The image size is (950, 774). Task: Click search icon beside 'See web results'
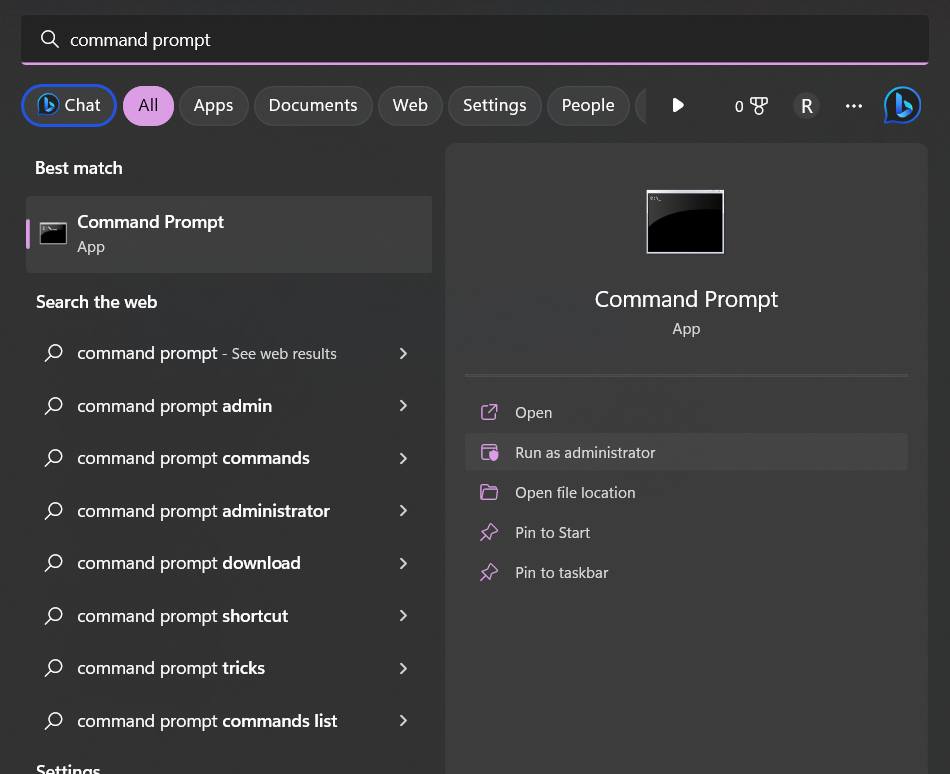(54, 353)
